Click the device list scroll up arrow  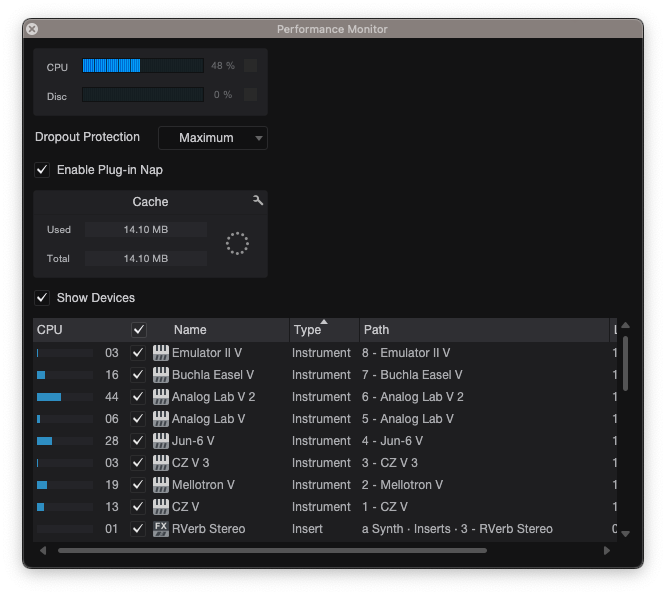625,326
